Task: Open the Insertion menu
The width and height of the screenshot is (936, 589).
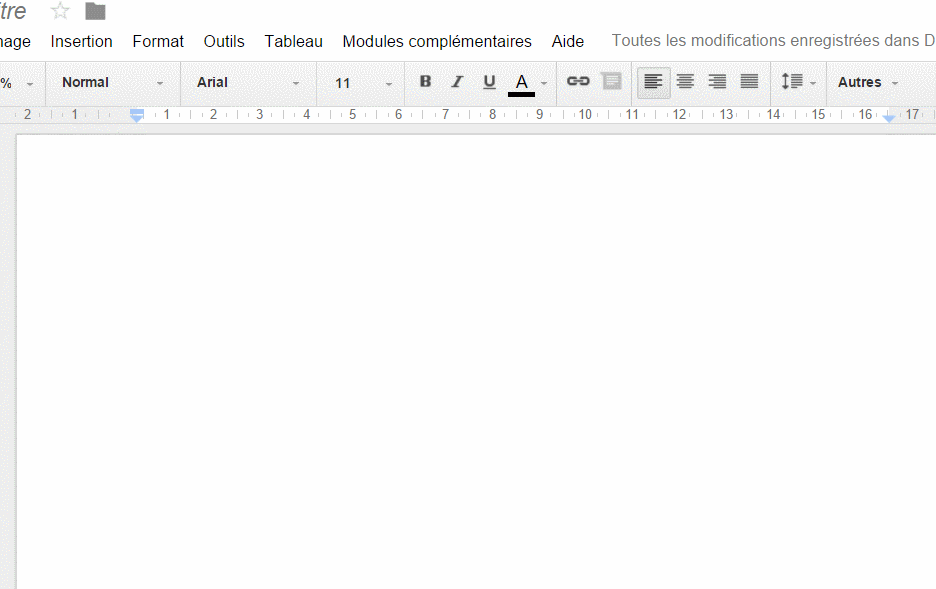Action: (x=81, y=41)
